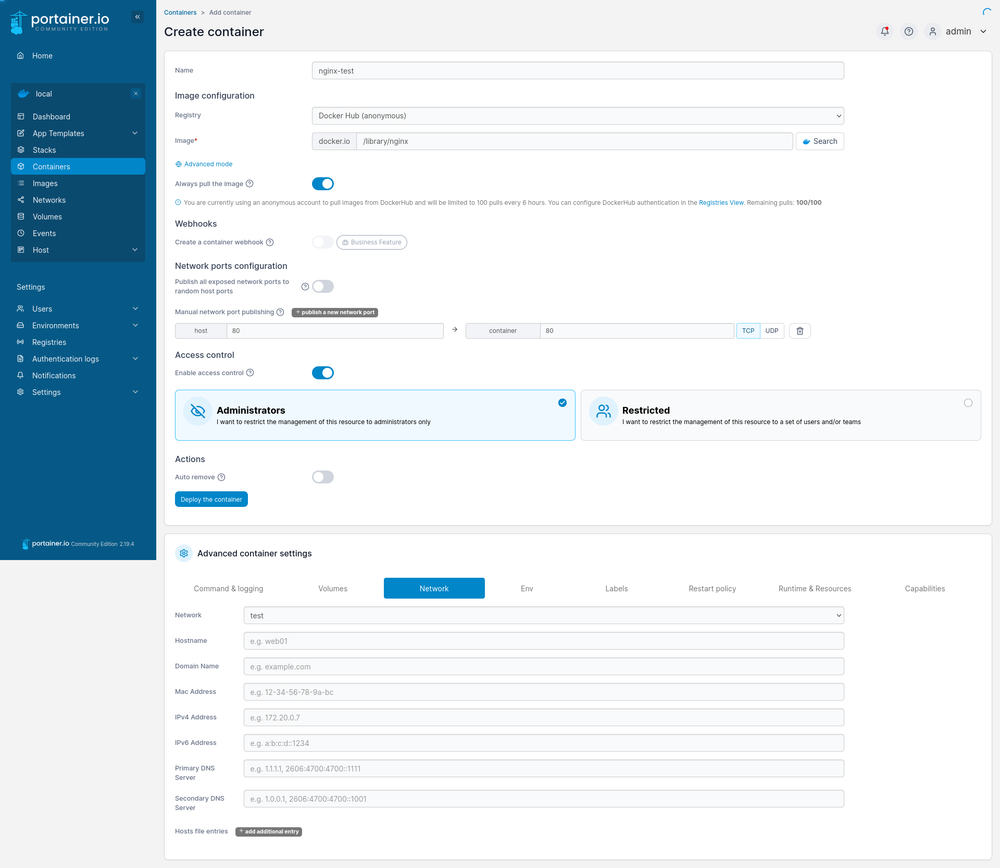Open notifications bell icon in header
1000x868 pixels.
coord(884,32)
